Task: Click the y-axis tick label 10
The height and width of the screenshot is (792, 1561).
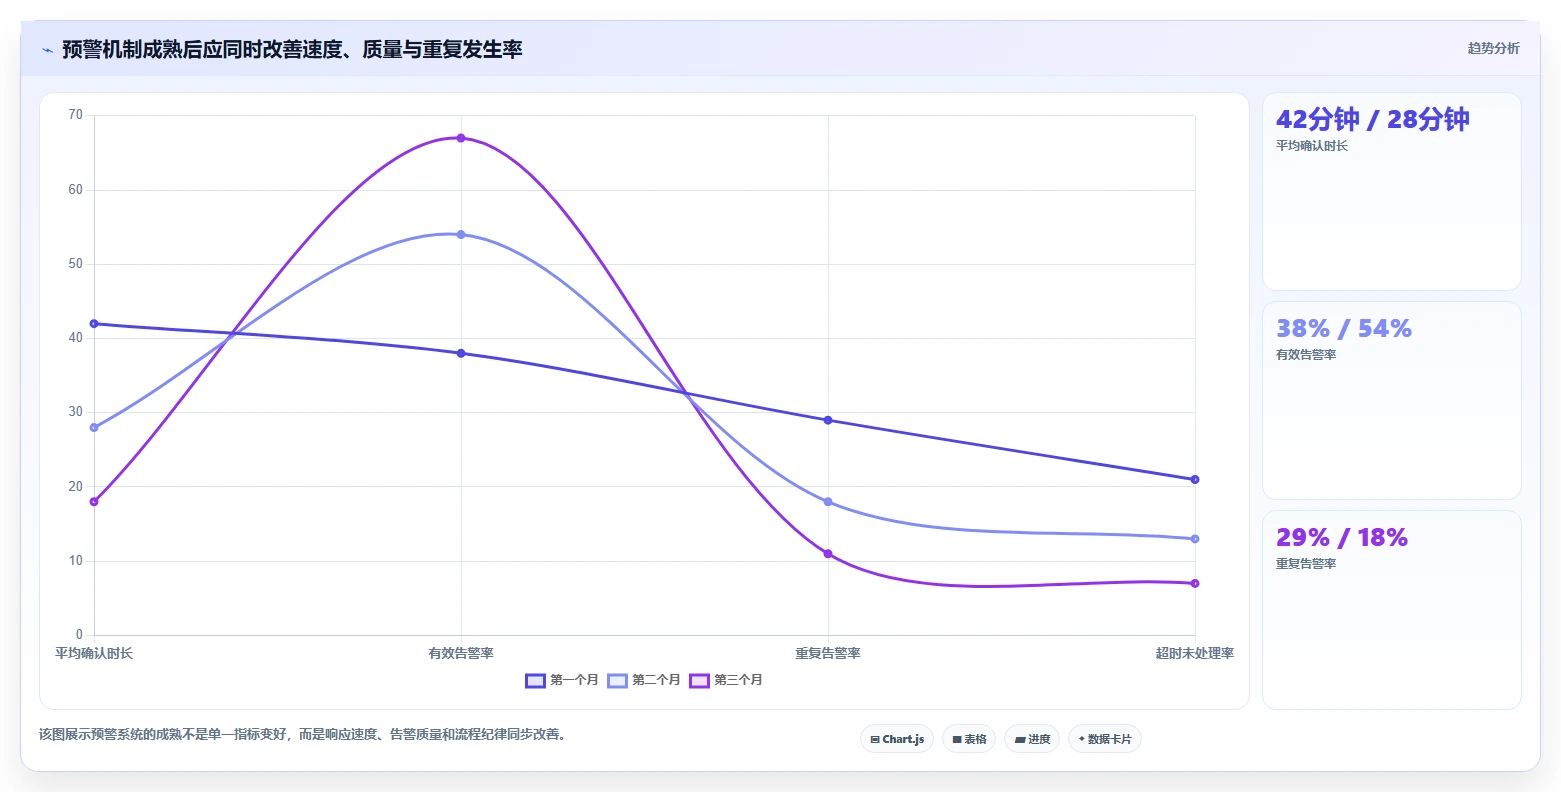Action: coord(76,561)
